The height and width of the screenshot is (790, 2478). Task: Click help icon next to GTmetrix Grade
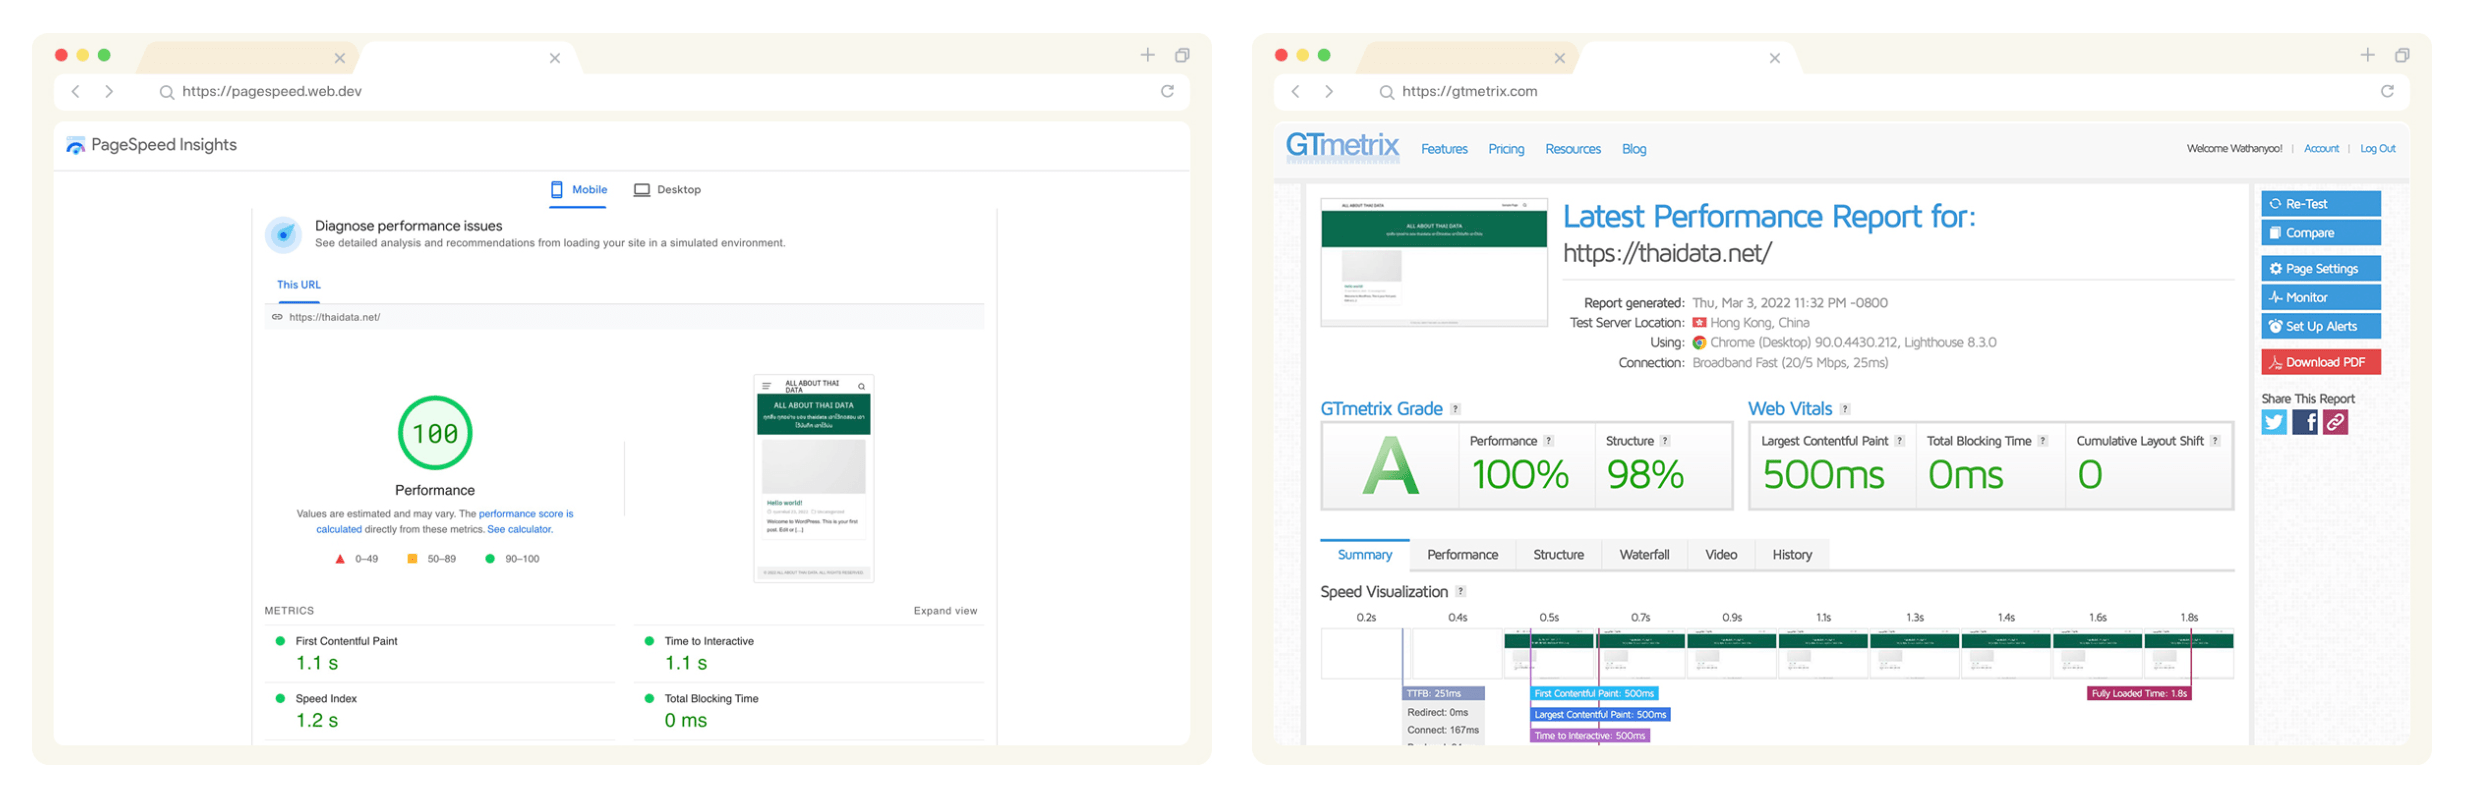(1455, 409)
